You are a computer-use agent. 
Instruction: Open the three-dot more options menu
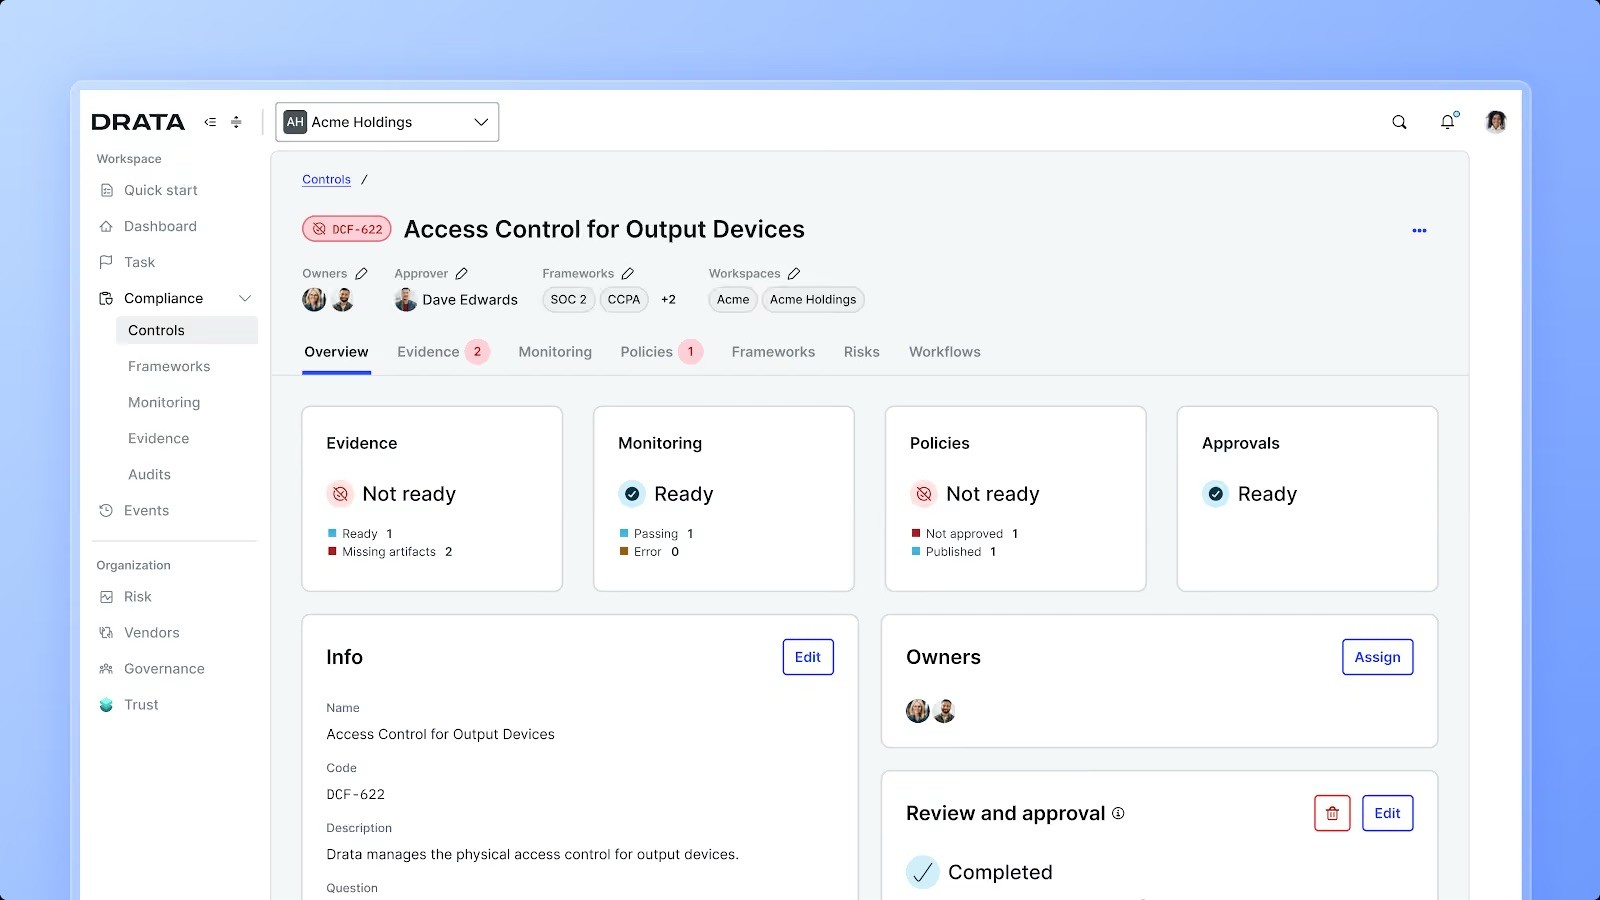1419,231
